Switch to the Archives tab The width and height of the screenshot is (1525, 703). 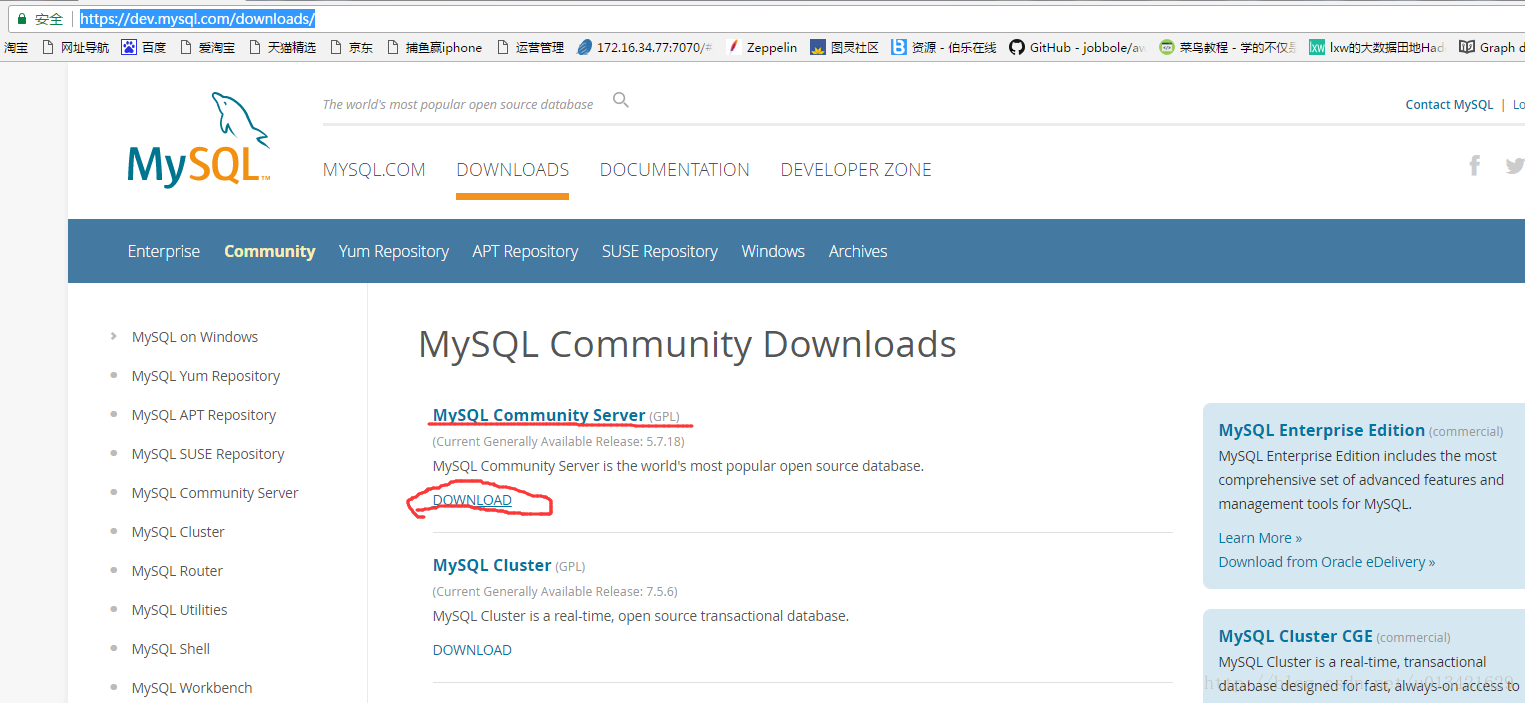858,251
